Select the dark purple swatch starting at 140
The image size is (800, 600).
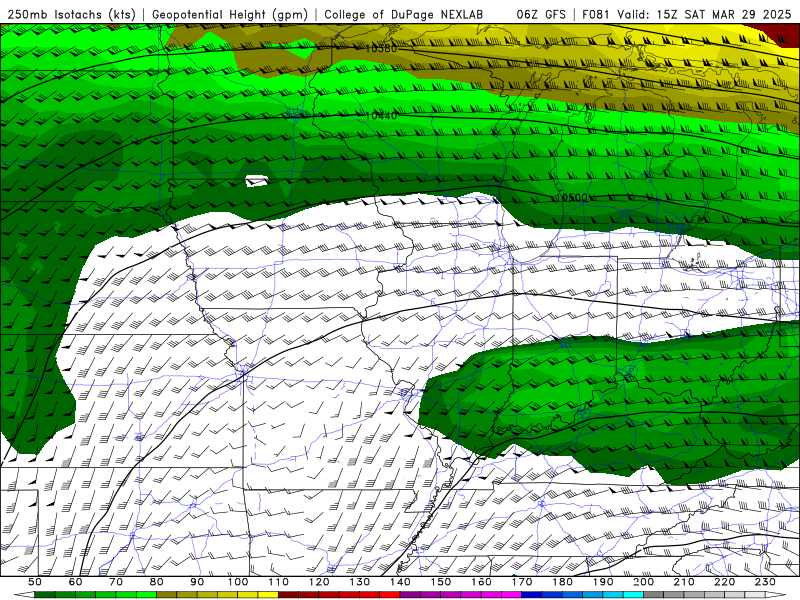tap(410, 595)
